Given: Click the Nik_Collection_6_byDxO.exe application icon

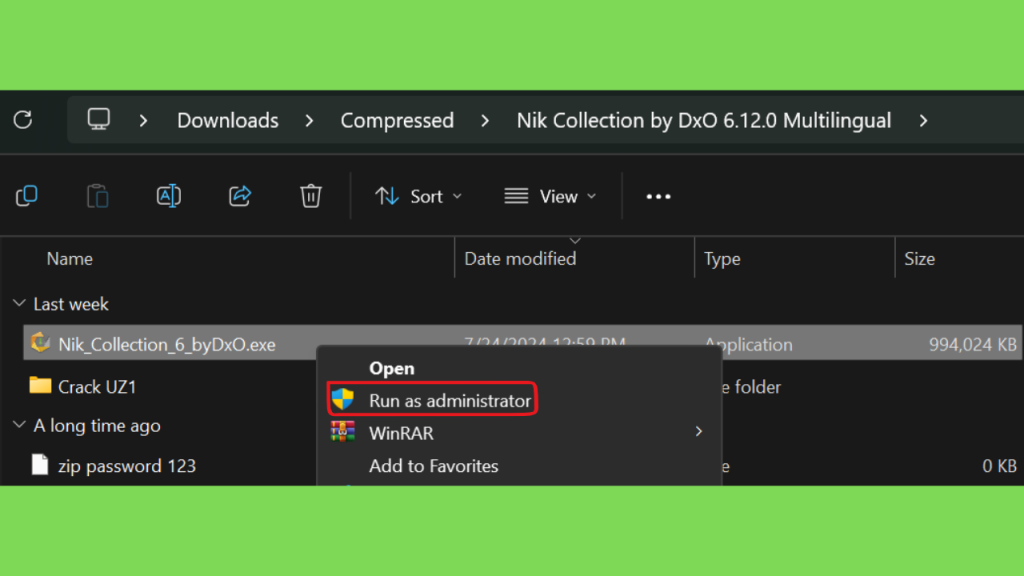Looking at the screenshot, I should pos(40,343).
